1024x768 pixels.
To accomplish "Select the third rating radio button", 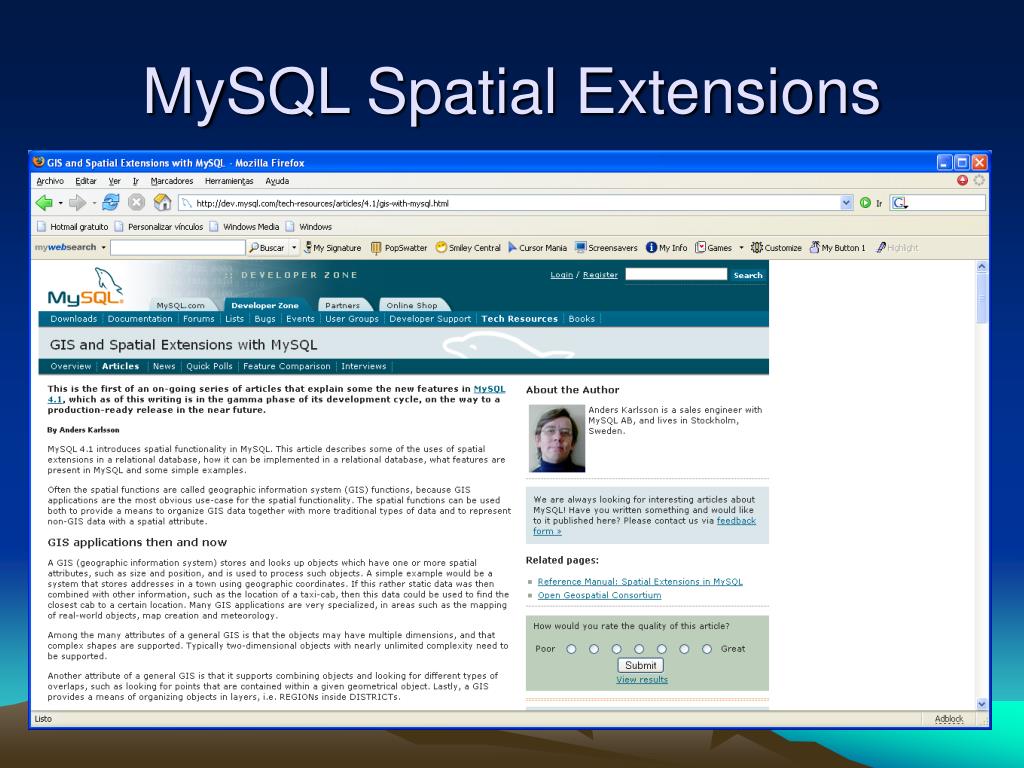I will 616,649.
